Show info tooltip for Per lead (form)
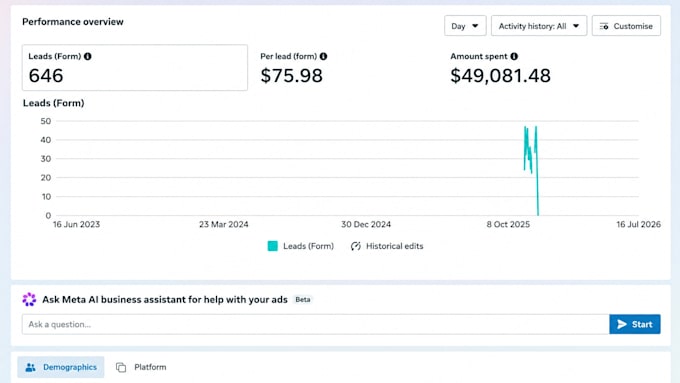The image size is (680, 383). pos(324,56)
